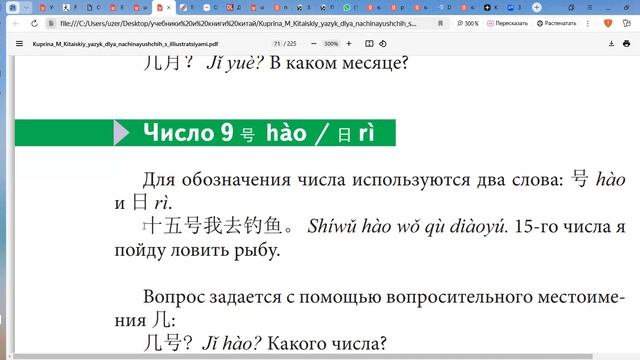Open the three-dot more actions menu
The image size is (640, 360).
(587, 24)
